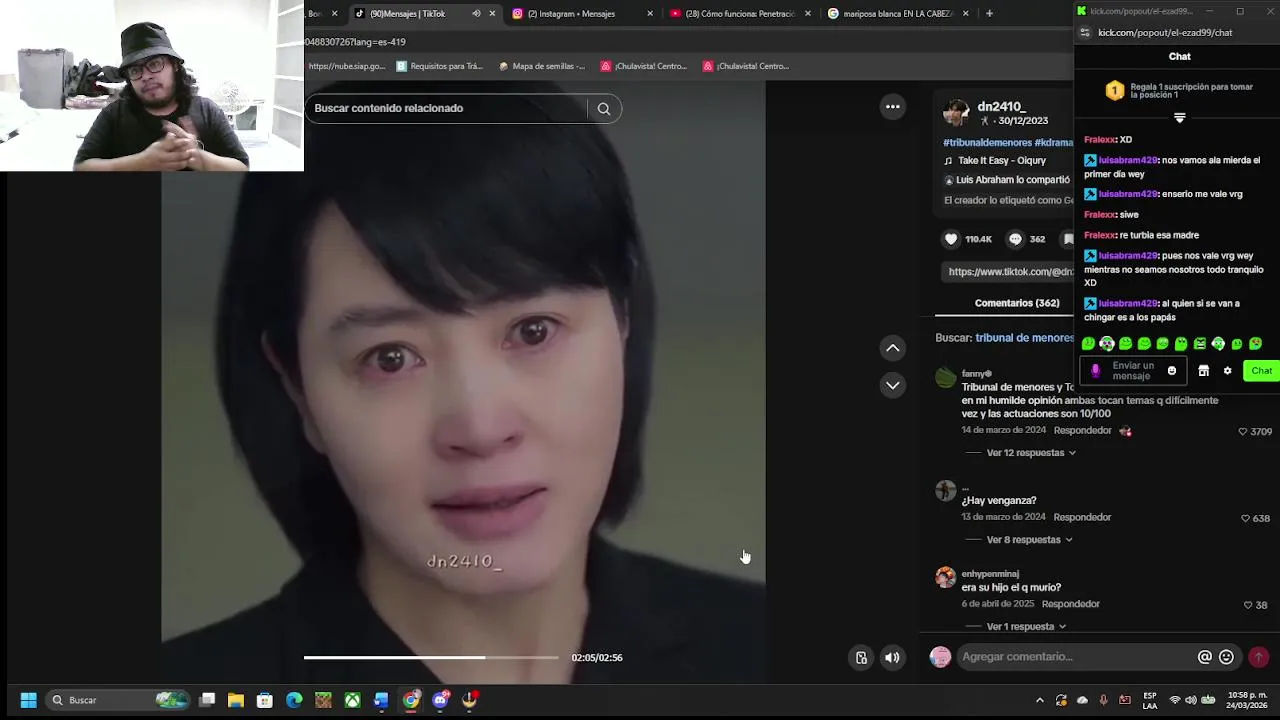Click the search magnifier beside 'Buscar contenido relacionado'

click(603, 108)
